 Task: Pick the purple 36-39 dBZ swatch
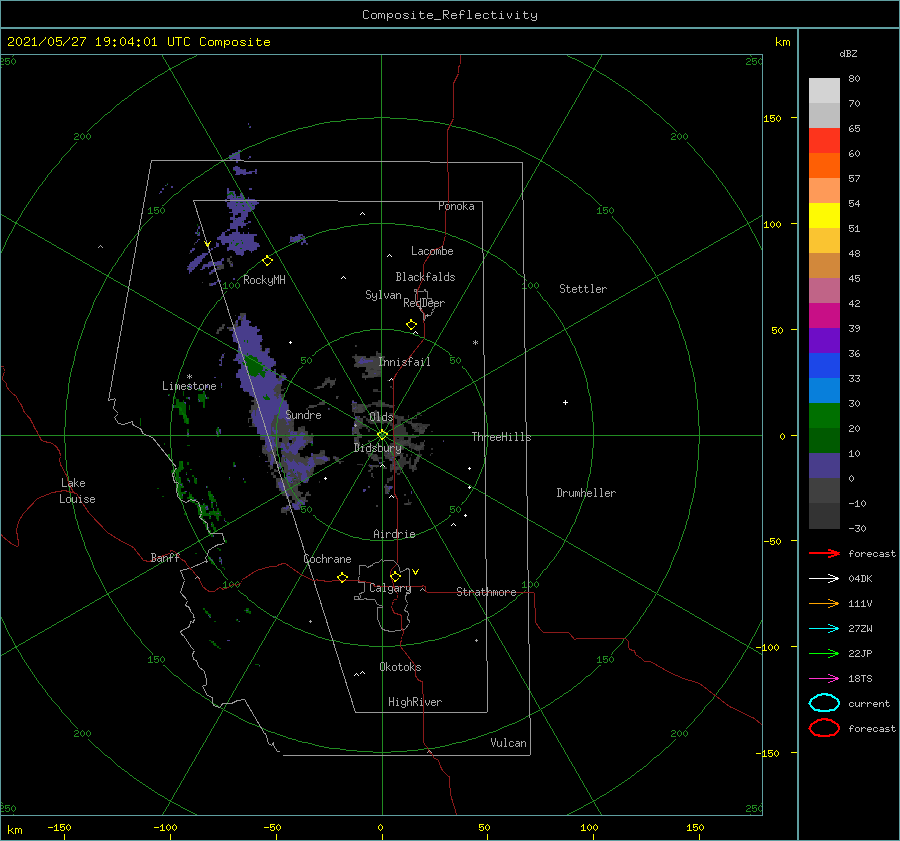824,341
